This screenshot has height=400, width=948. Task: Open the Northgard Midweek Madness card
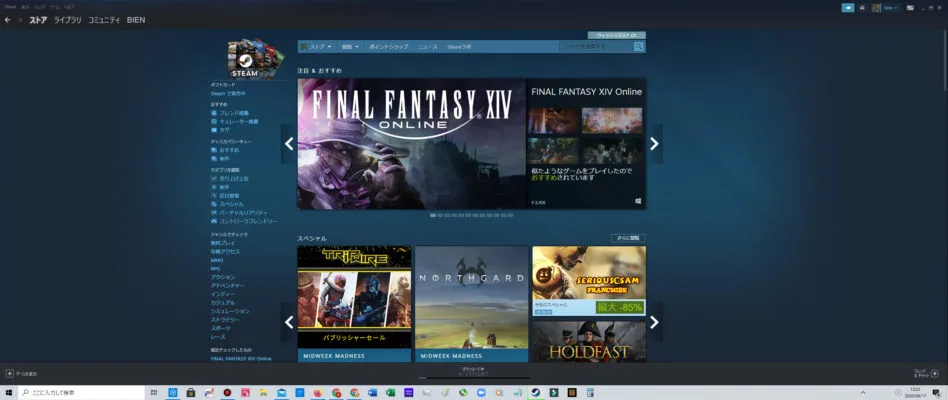coord(472,304)
